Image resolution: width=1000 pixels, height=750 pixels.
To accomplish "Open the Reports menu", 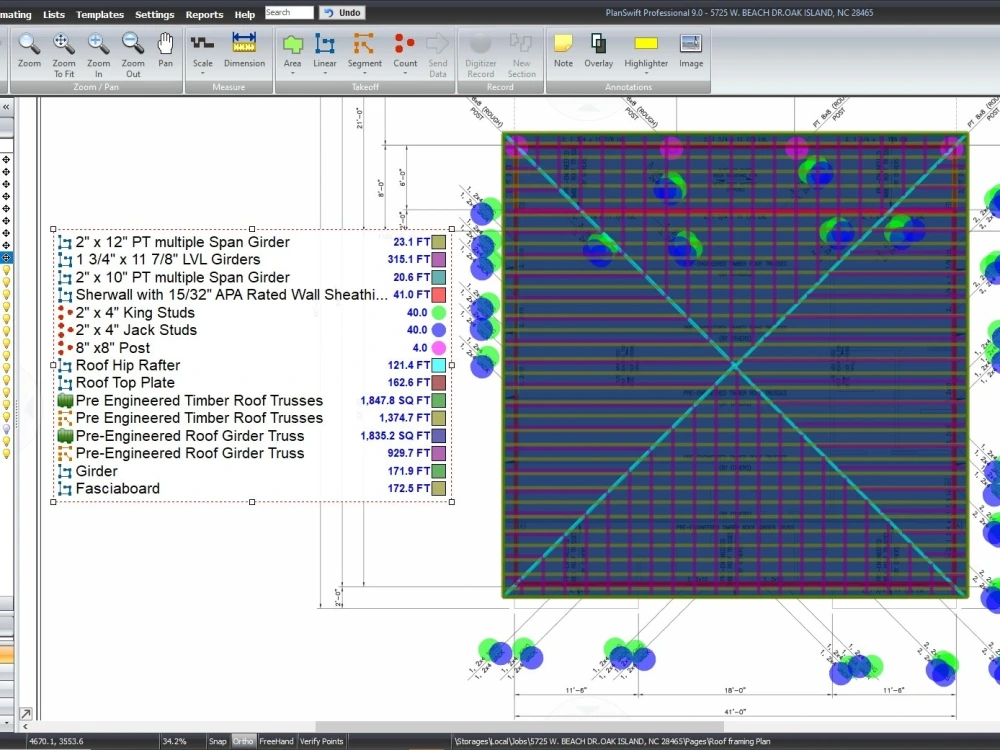I will point(204,14).
